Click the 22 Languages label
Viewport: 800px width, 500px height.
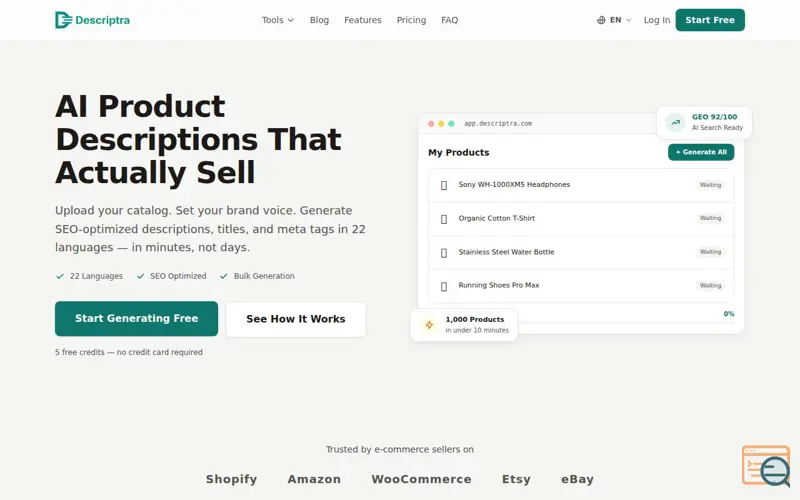coord(96,276)
